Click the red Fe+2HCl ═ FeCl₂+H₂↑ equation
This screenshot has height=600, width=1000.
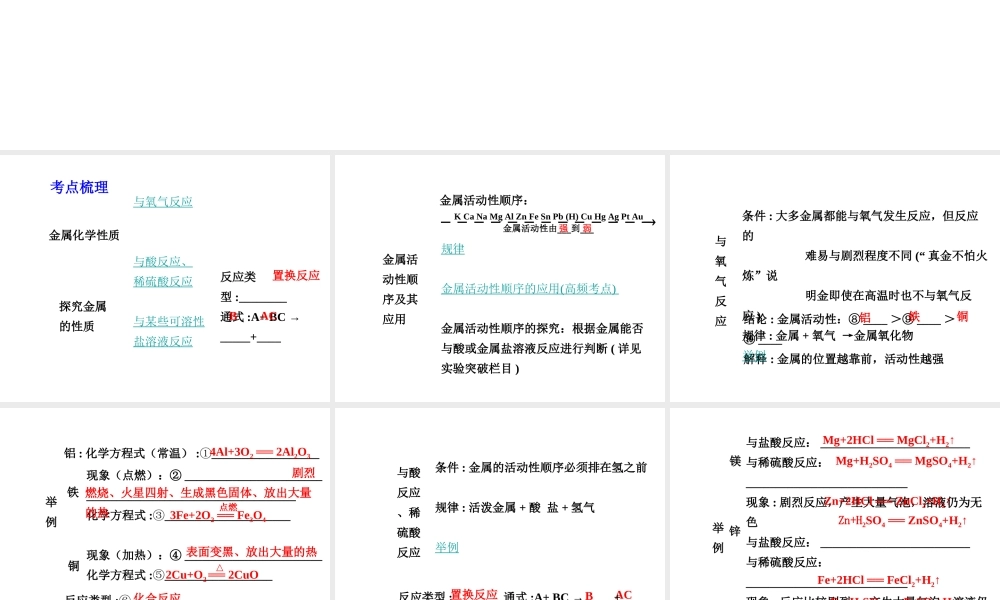[x=878, y=580]
